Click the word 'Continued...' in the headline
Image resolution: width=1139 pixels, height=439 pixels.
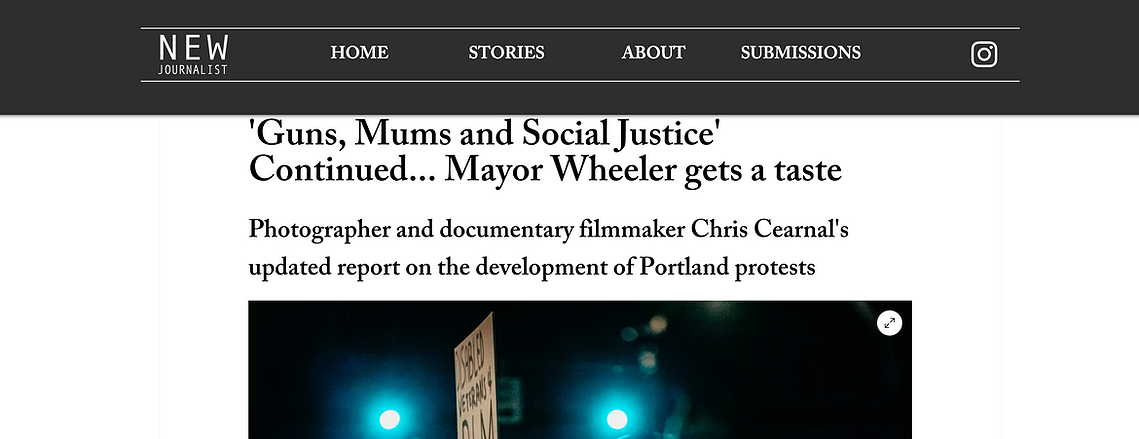341,171
